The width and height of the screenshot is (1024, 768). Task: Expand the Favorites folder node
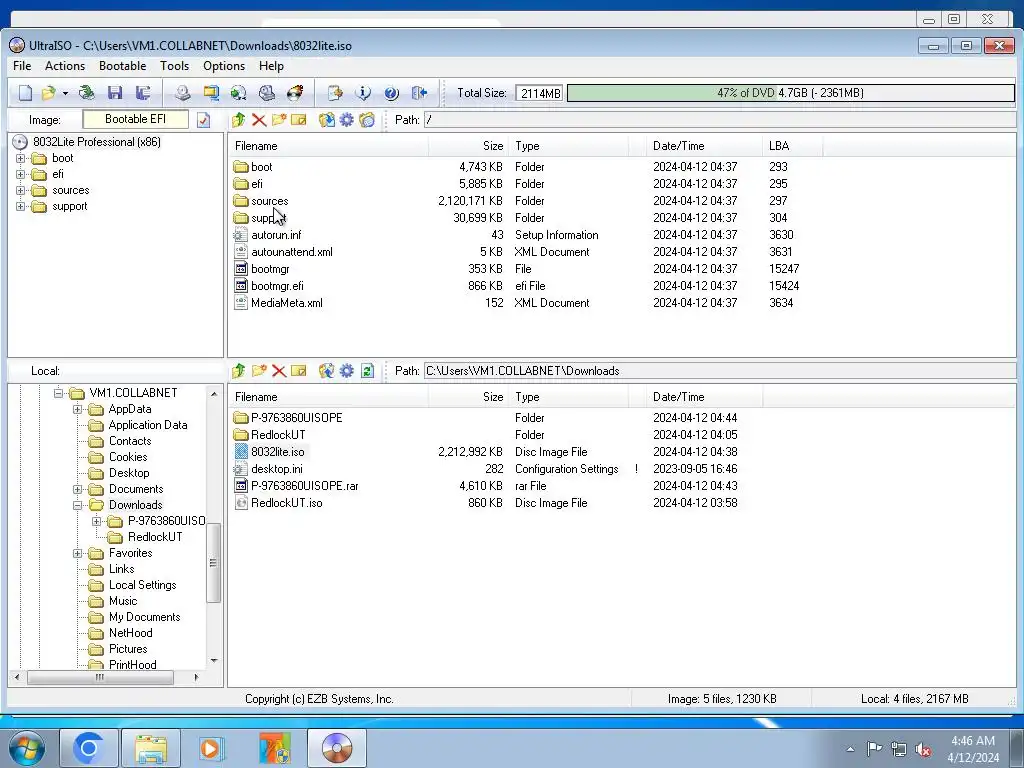77,553
